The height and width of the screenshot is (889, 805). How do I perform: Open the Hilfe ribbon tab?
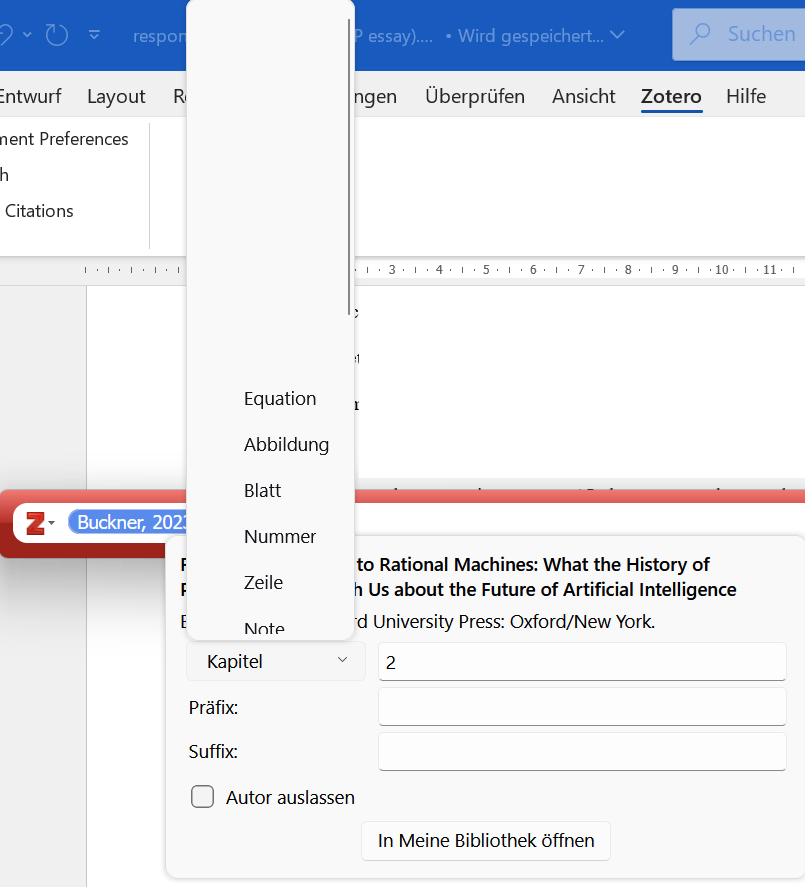pyautogui.click(x=745, y=96)
